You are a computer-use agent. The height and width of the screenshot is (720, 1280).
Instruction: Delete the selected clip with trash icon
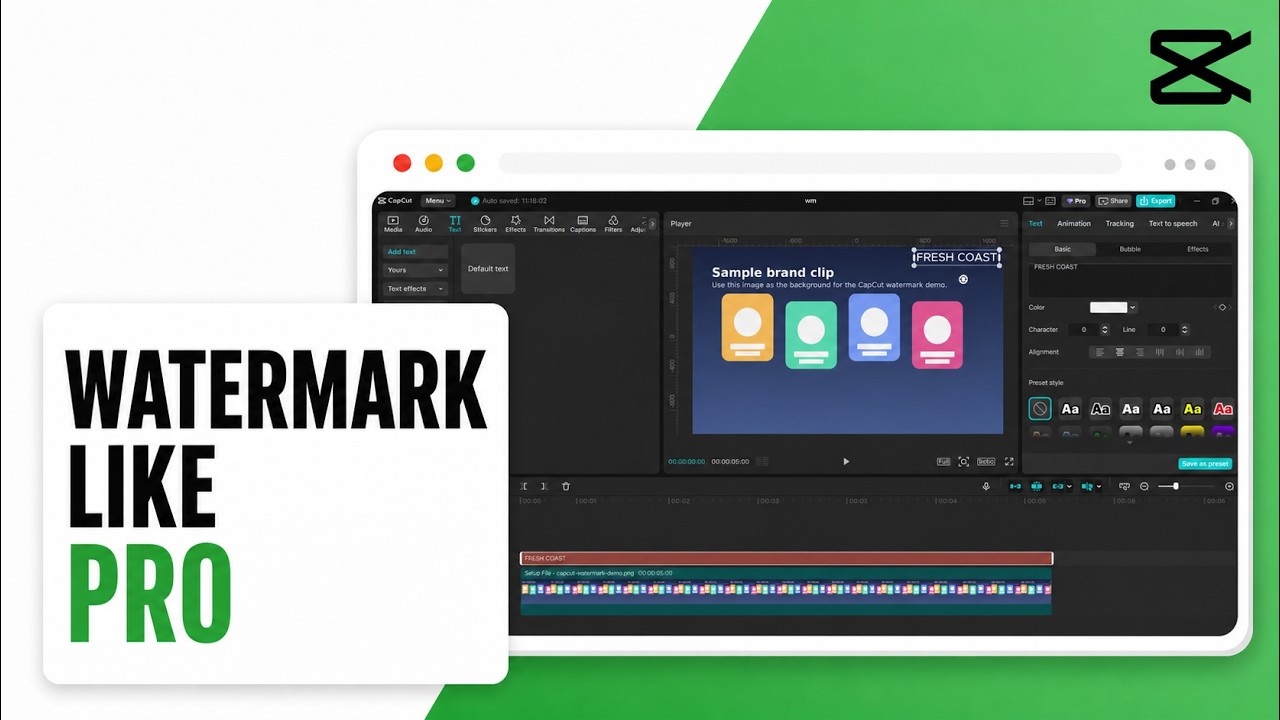point(566,486)
